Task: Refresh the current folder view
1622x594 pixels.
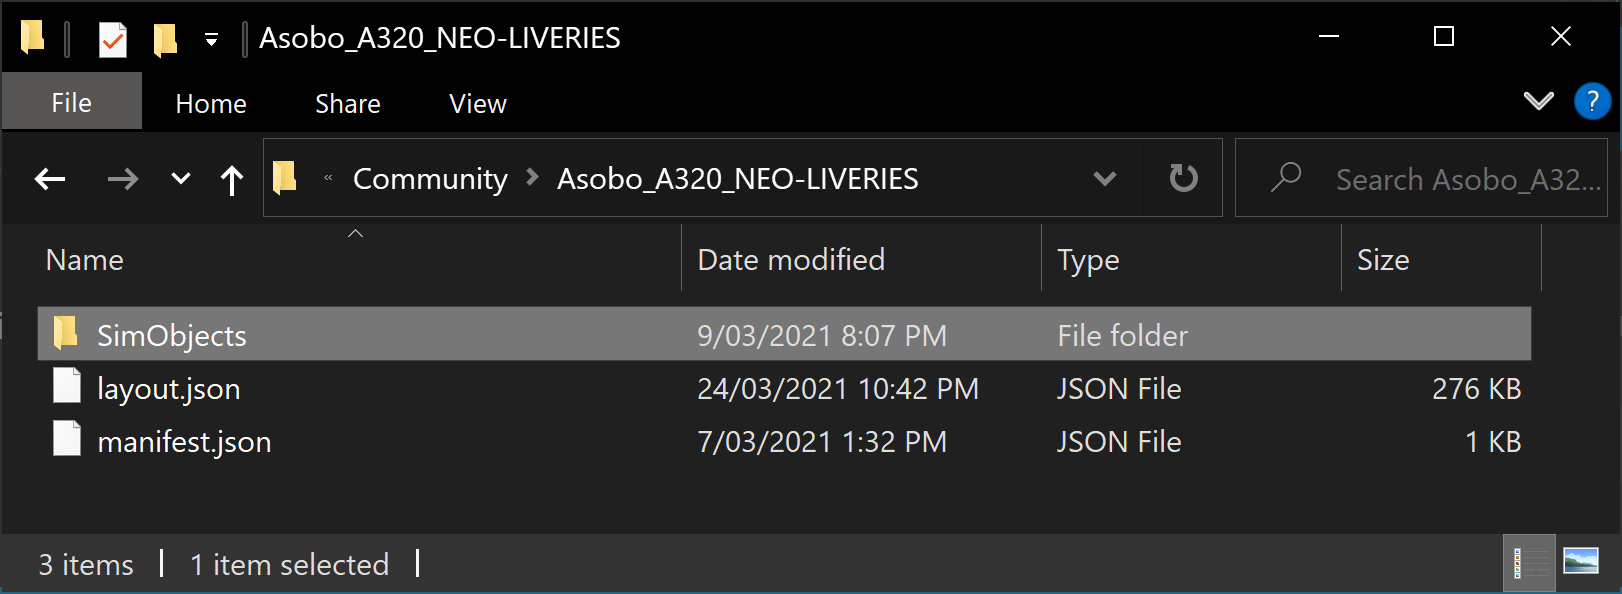Action: [1183, 178]
